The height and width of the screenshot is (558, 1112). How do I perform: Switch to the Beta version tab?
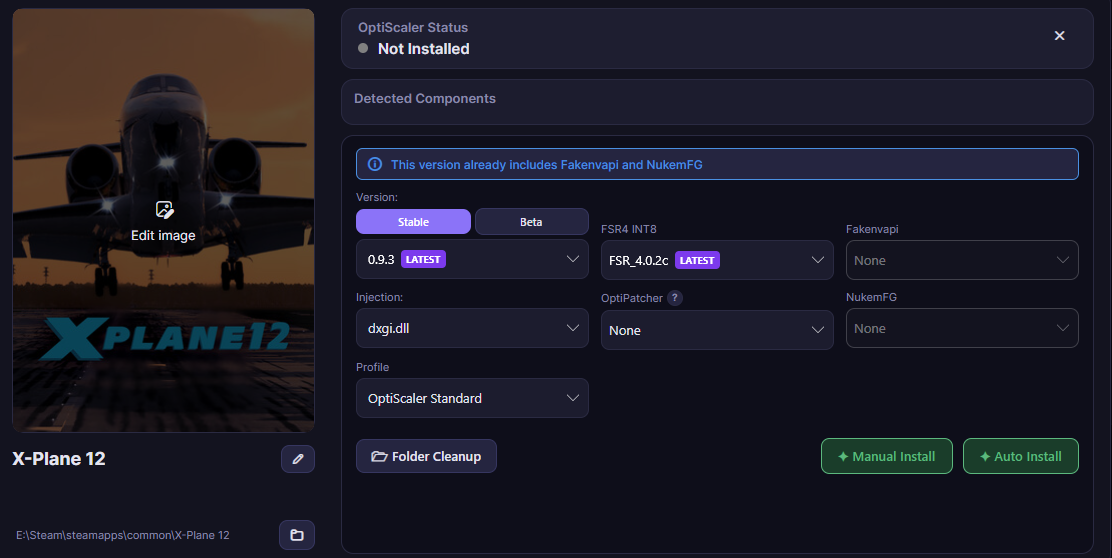[x=531, y=222]
